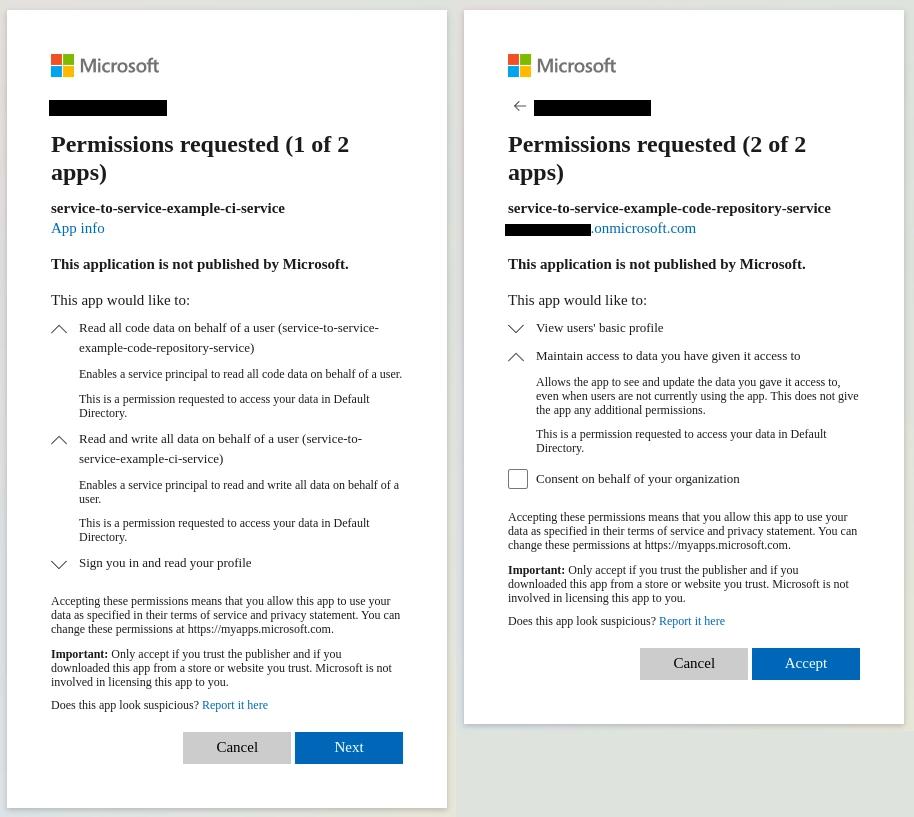Collapse 'Read and write all data' permission

click(x=60, y=440)
